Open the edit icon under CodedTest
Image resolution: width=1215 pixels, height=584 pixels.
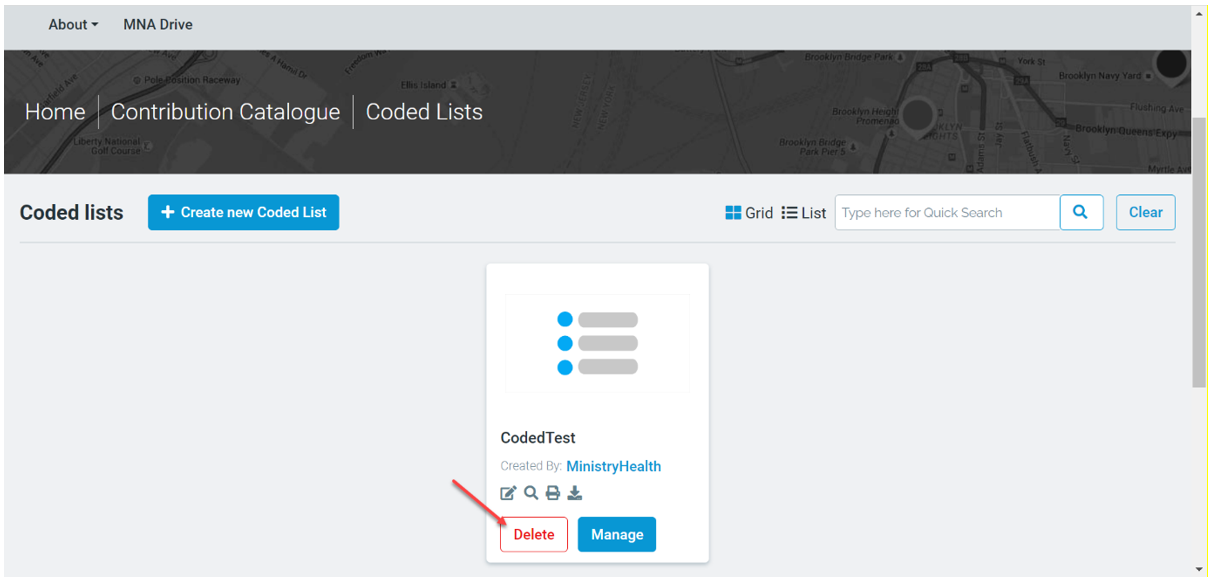(x=508, y=493)
